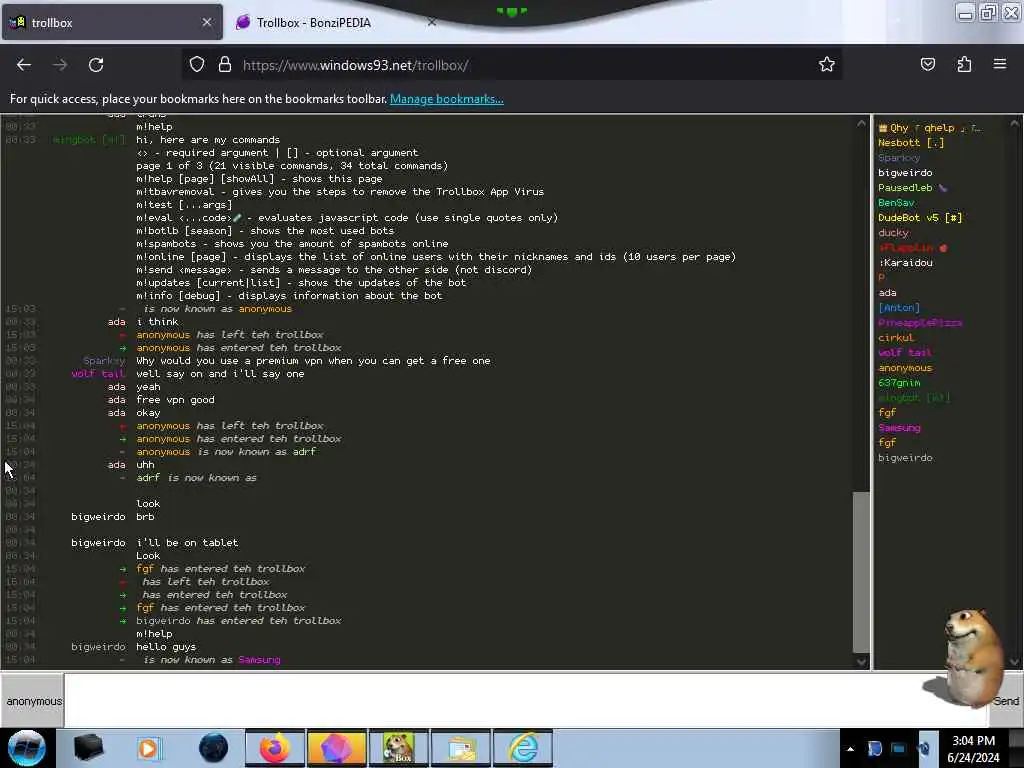This screenshot has width=1024, height=768.
Task: Click the chat scroll down arrow
Action: (x=861, y=662)
